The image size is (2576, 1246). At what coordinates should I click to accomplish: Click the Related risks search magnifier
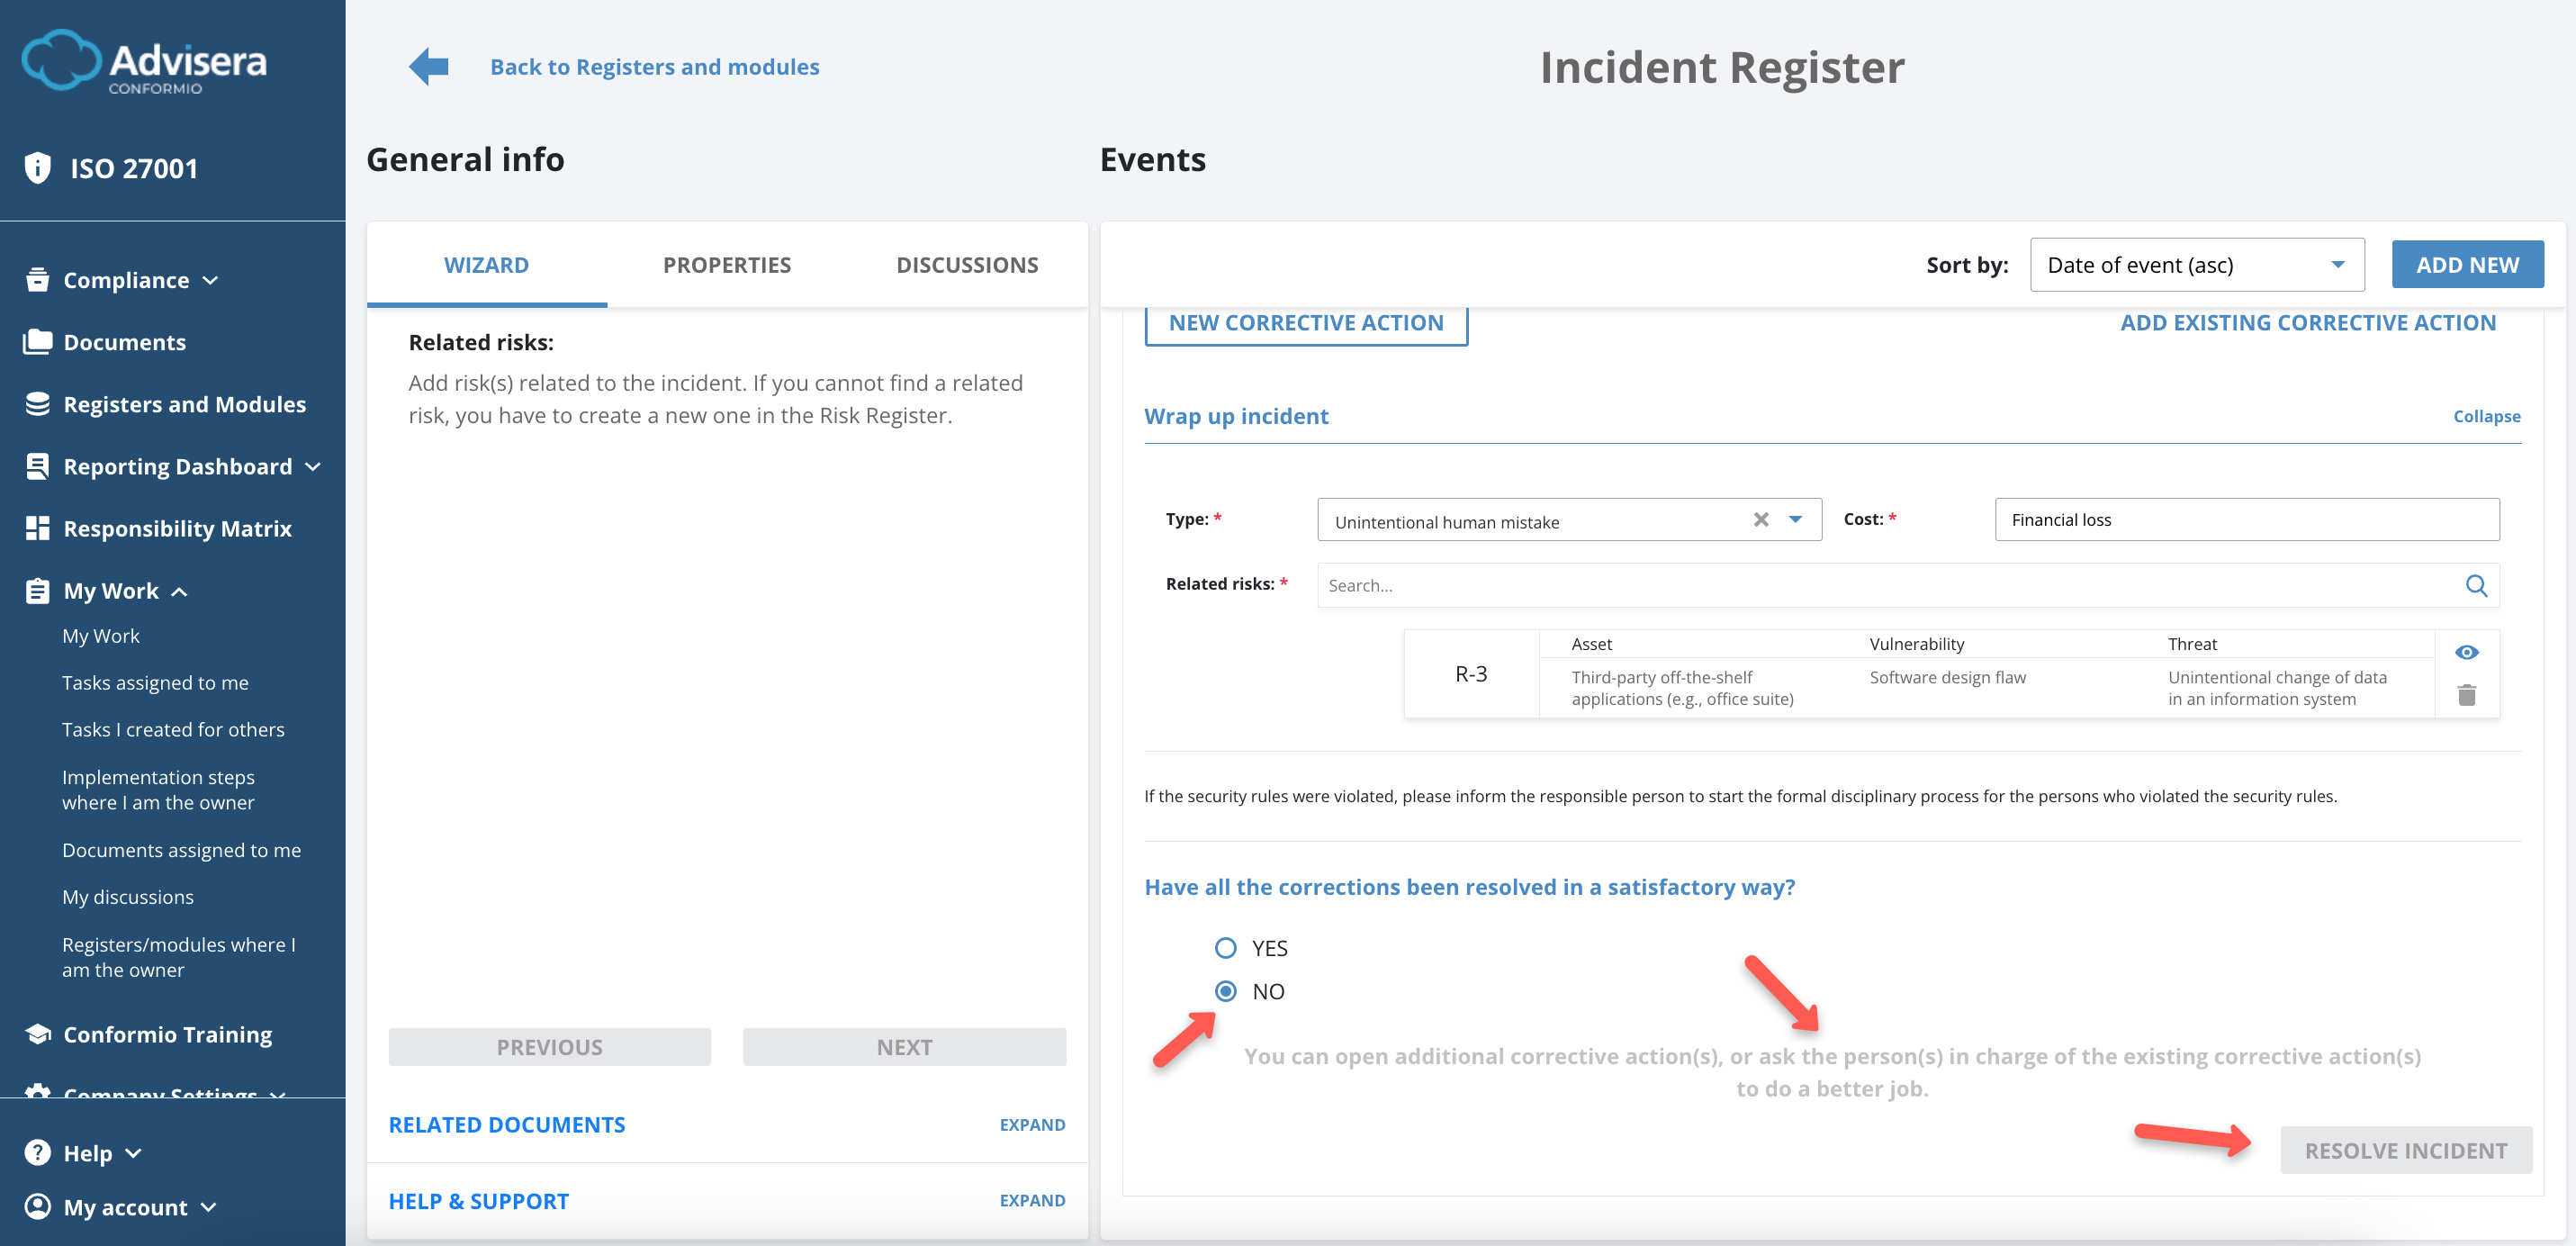click(2477, 585)
